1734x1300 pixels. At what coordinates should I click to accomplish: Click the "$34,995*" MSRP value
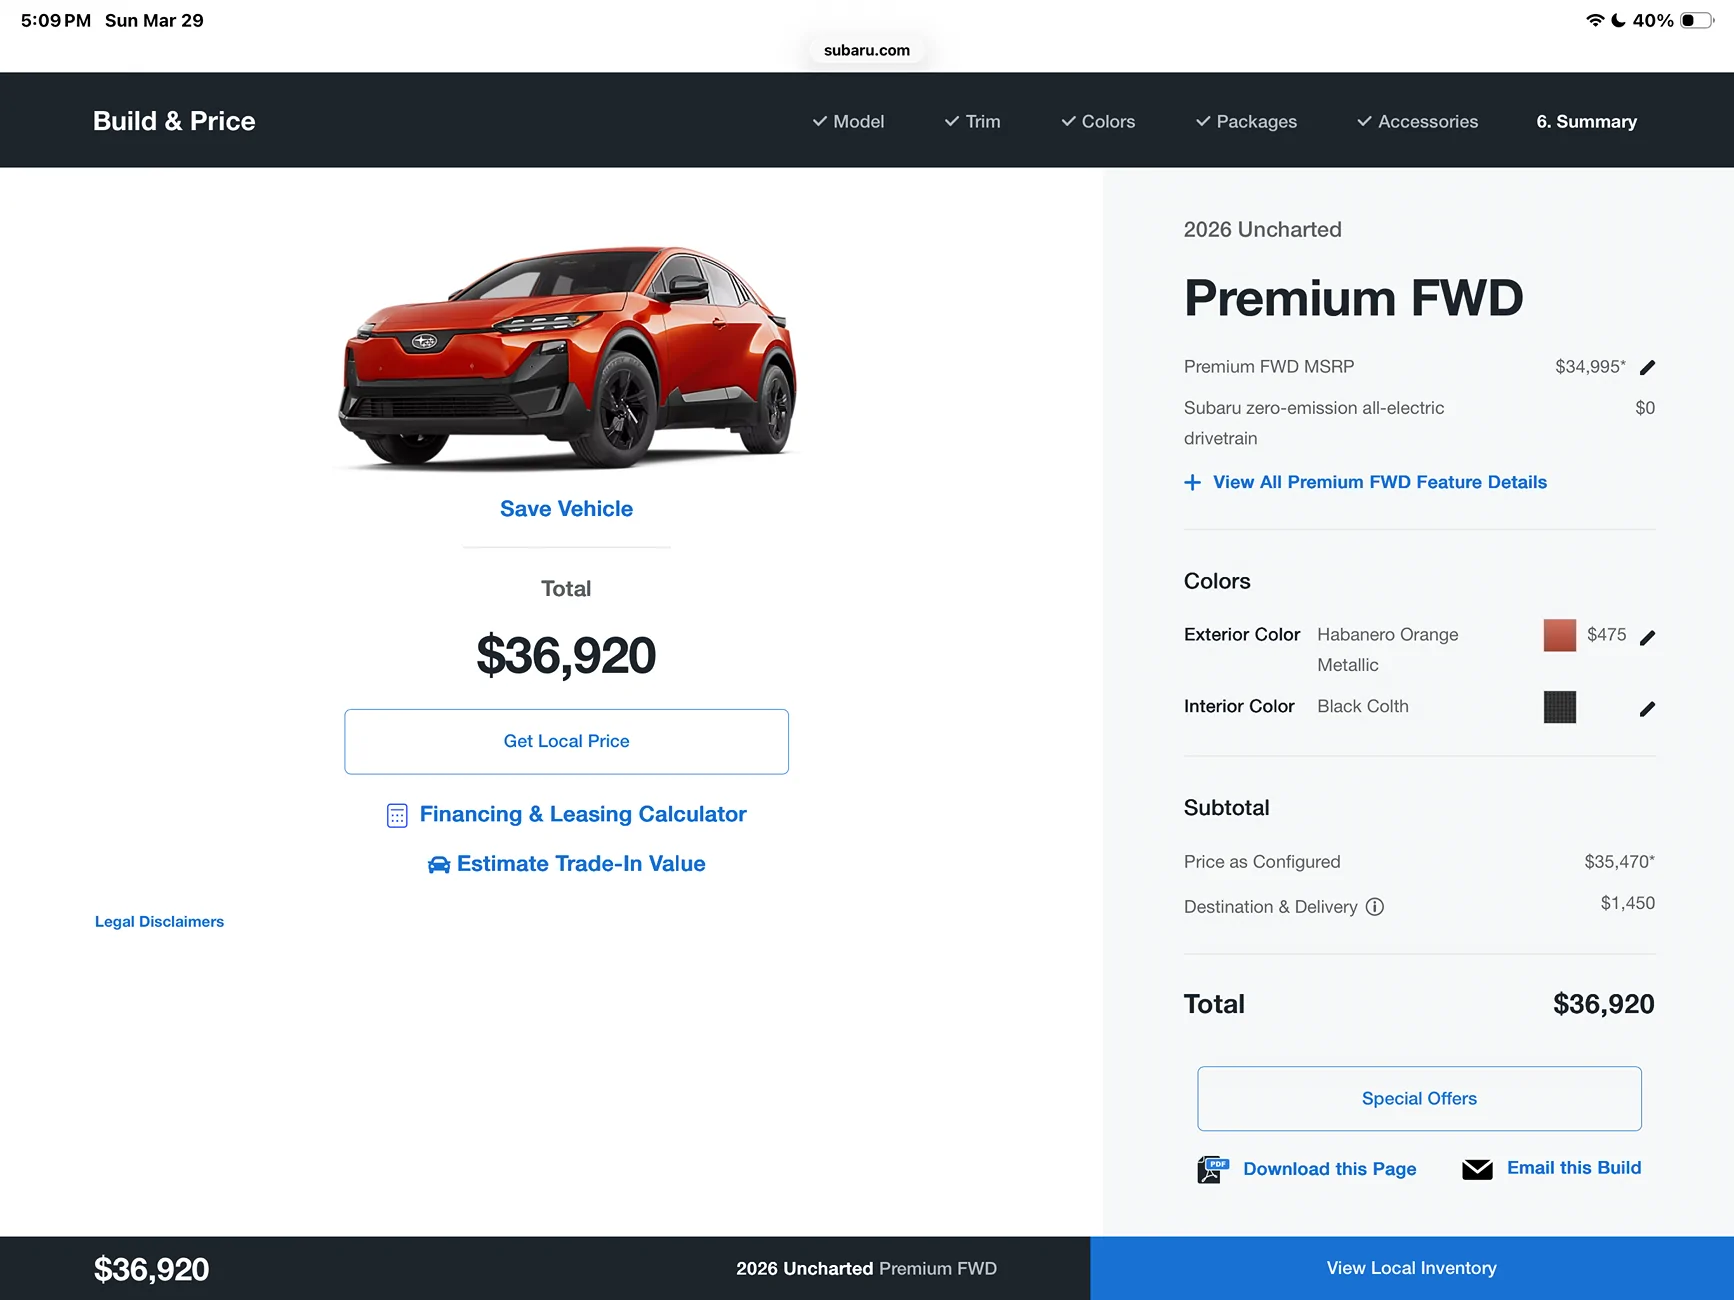coord(1590,367)
